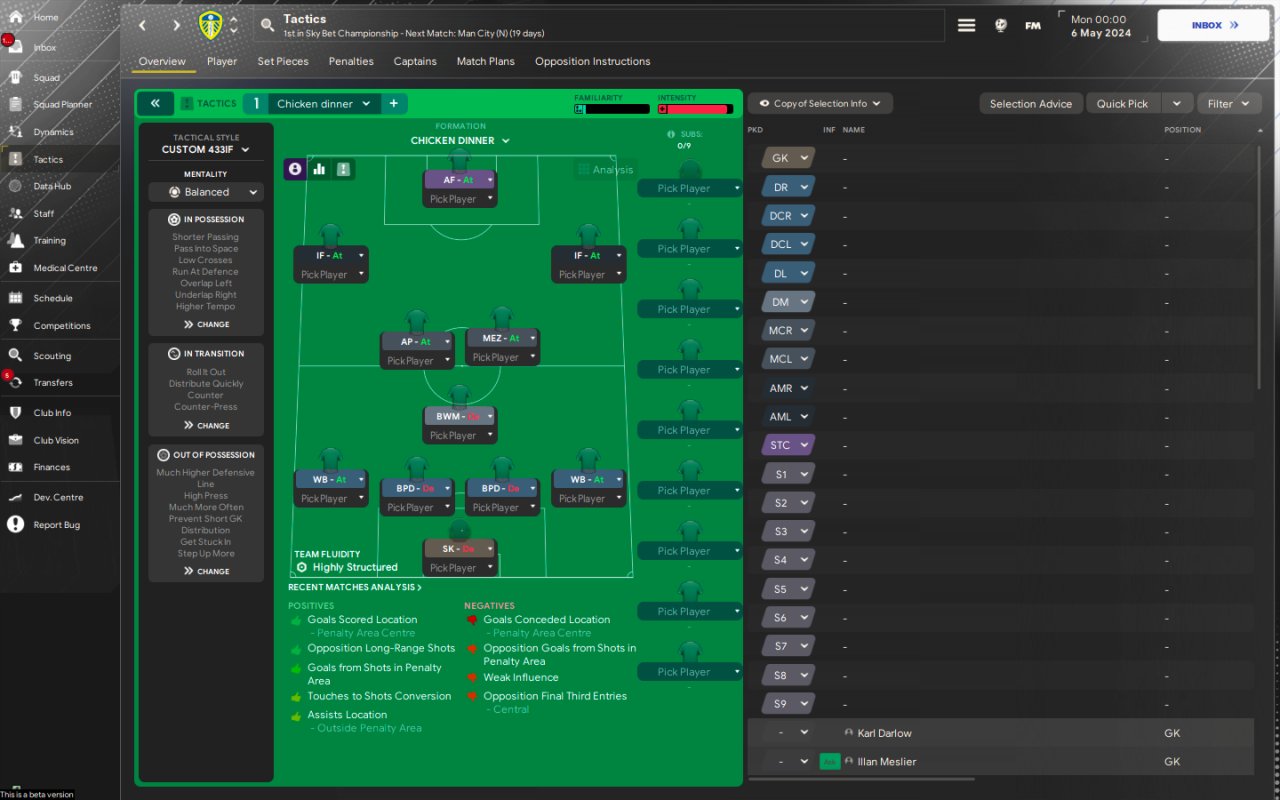The width and height of the screenshot is (1280, 800).
Task: Open the Chicken Dinner formation dropdown
Action: click(x=460, y=141)
